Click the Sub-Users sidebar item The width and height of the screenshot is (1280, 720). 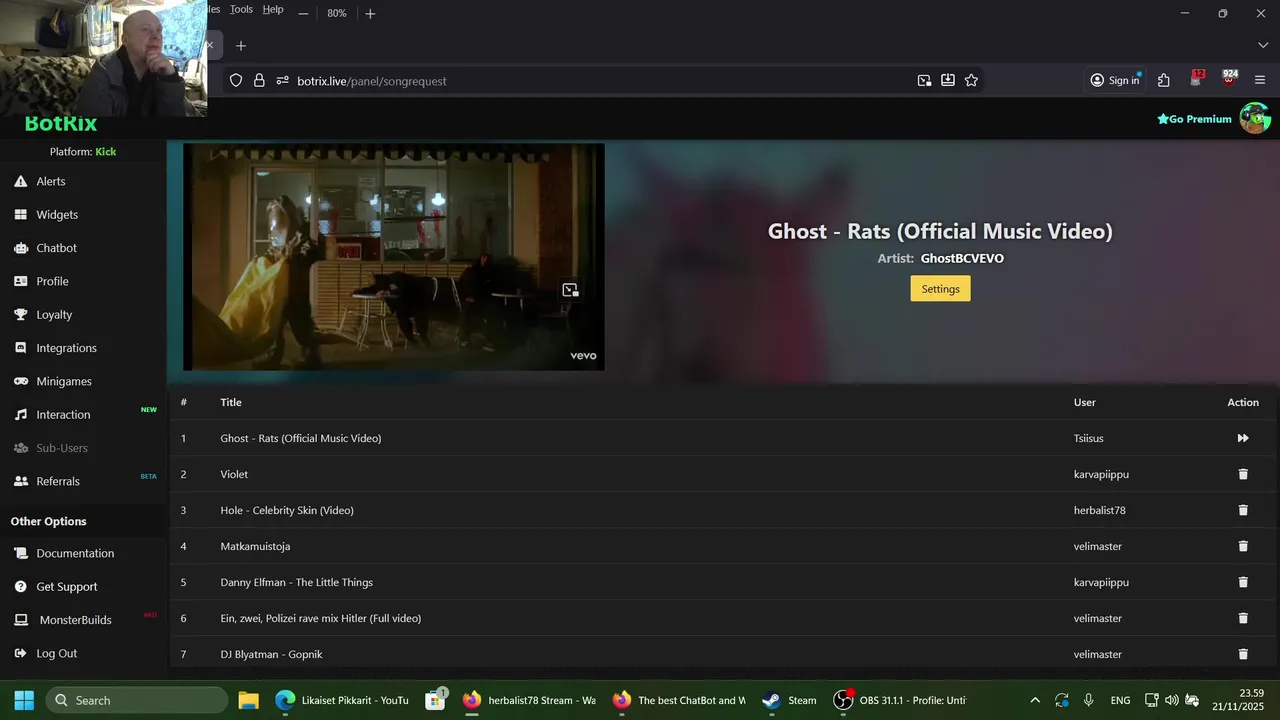[62, 448]
